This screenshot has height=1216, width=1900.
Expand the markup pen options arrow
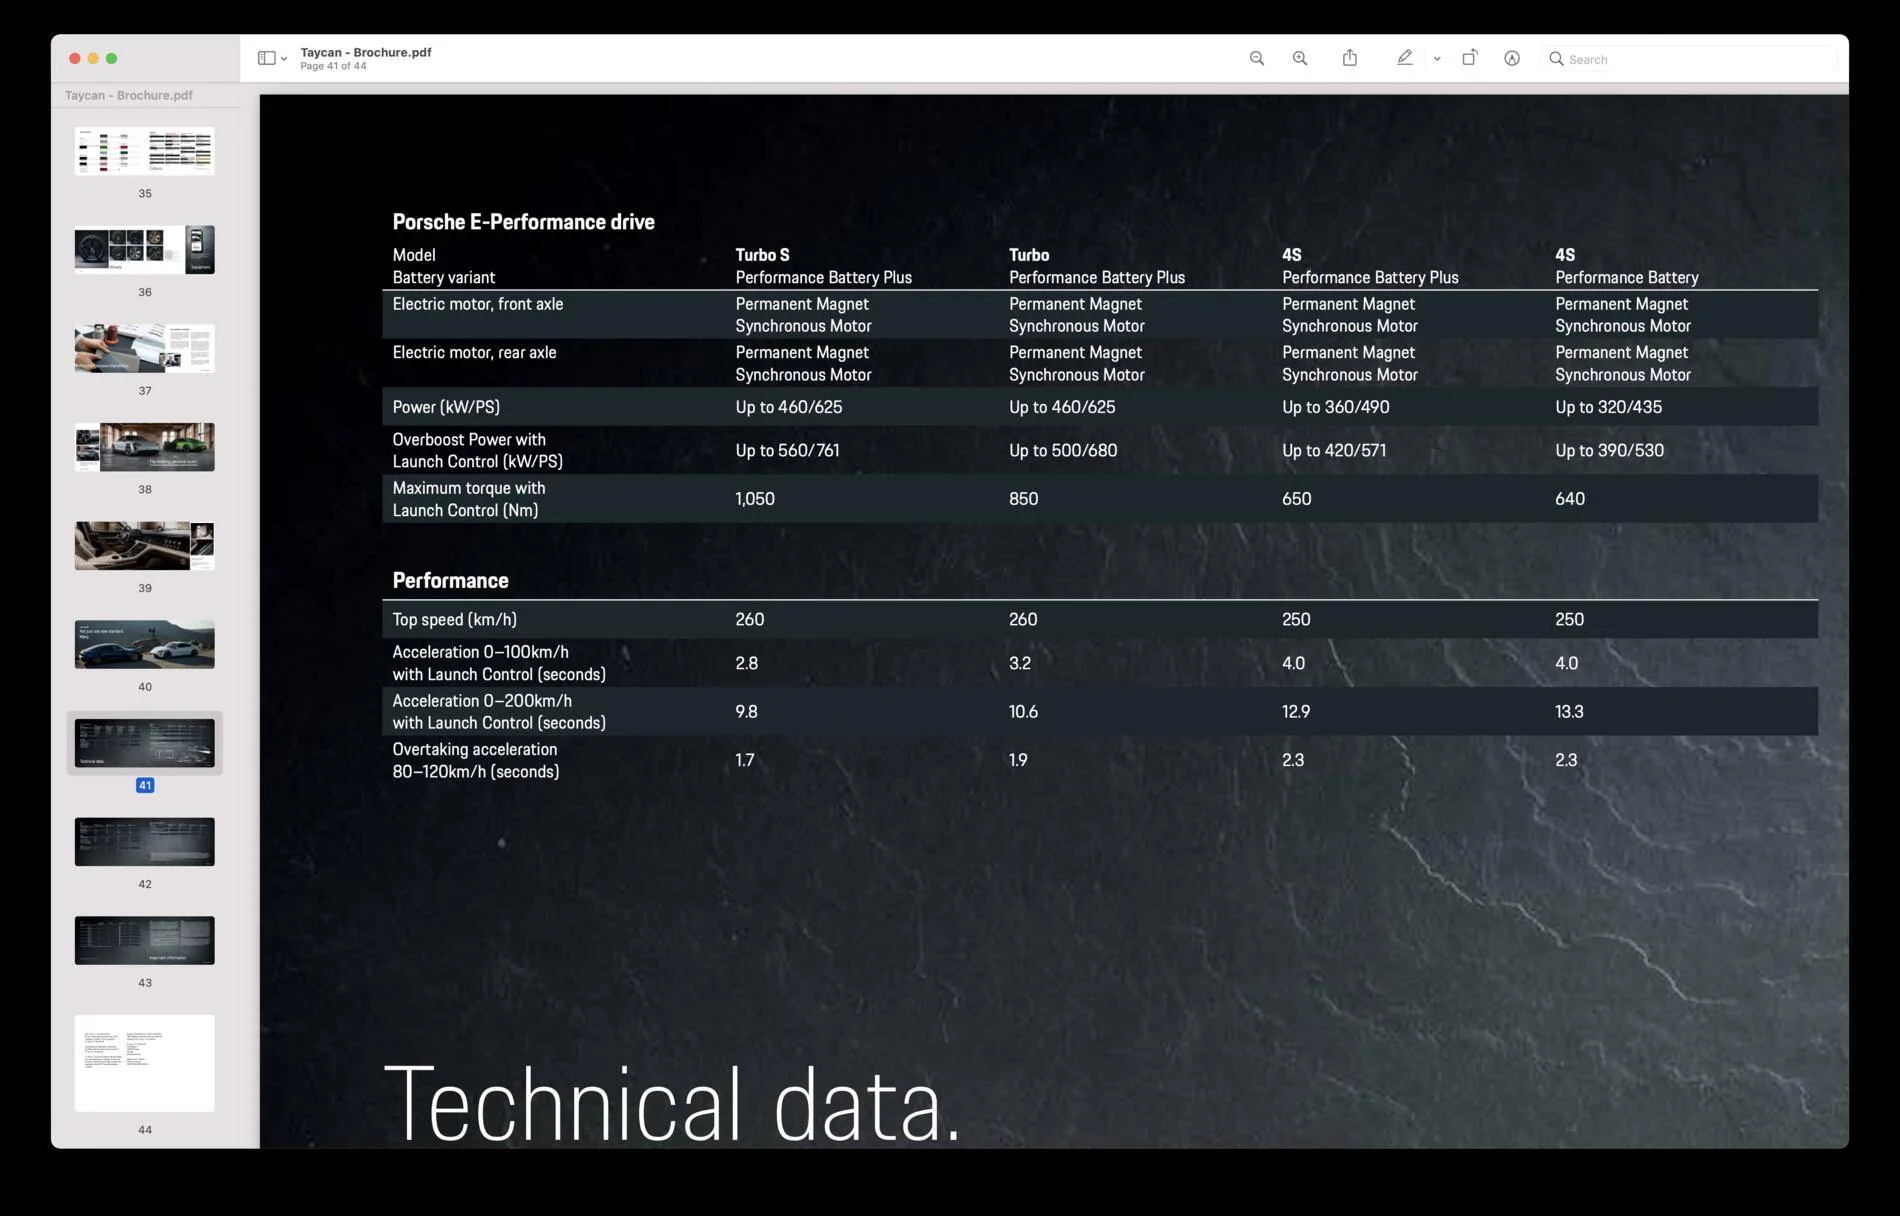point(1437,59)
